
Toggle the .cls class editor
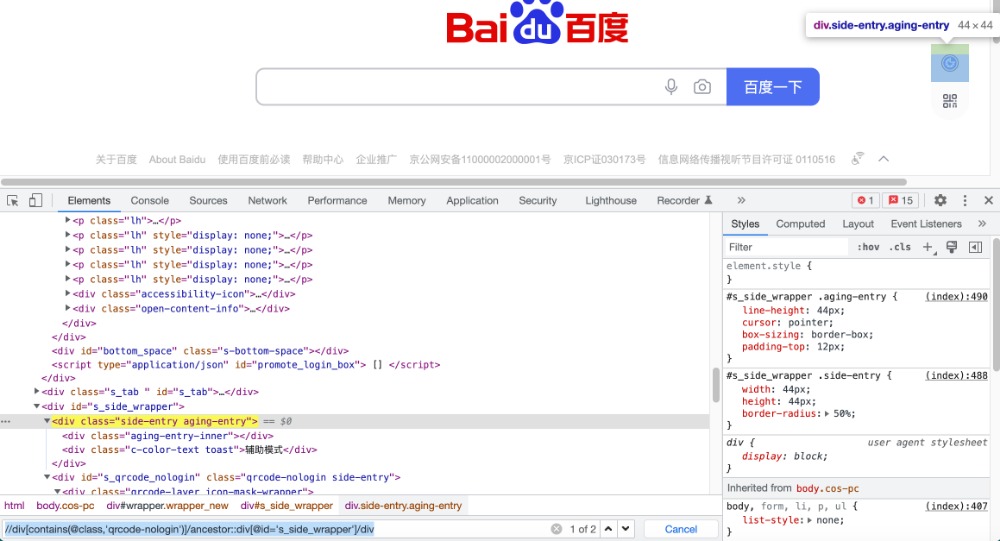(x=900, y=247)
